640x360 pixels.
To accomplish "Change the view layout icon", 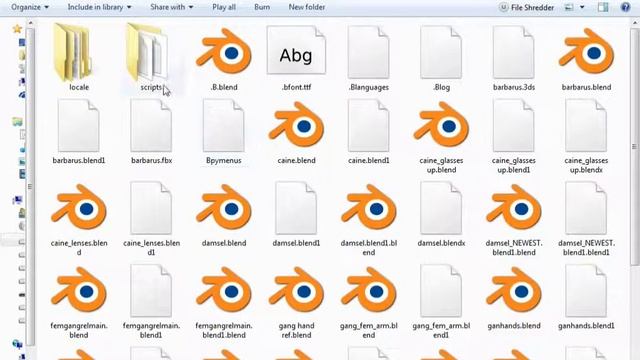I will [x=569, y=7].
